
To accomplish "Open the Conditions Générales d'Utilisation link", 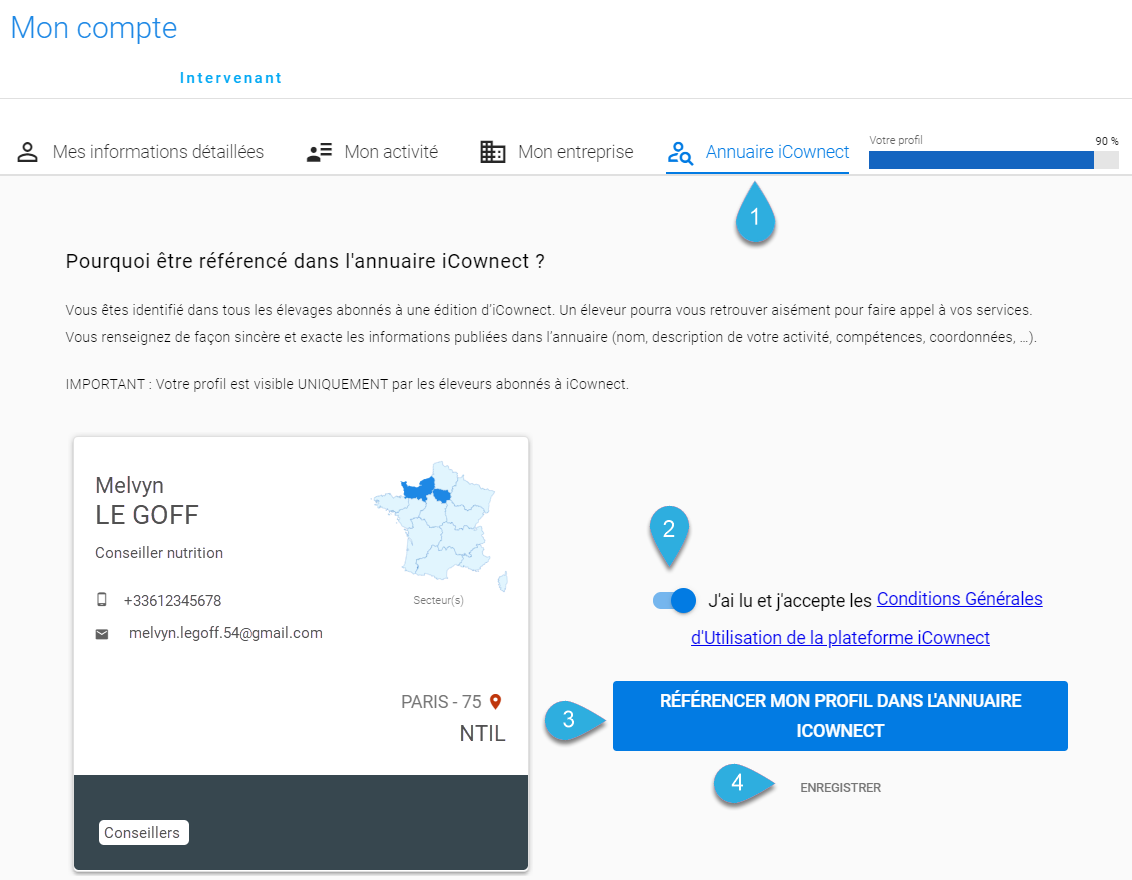I will [x=866, y=618].
